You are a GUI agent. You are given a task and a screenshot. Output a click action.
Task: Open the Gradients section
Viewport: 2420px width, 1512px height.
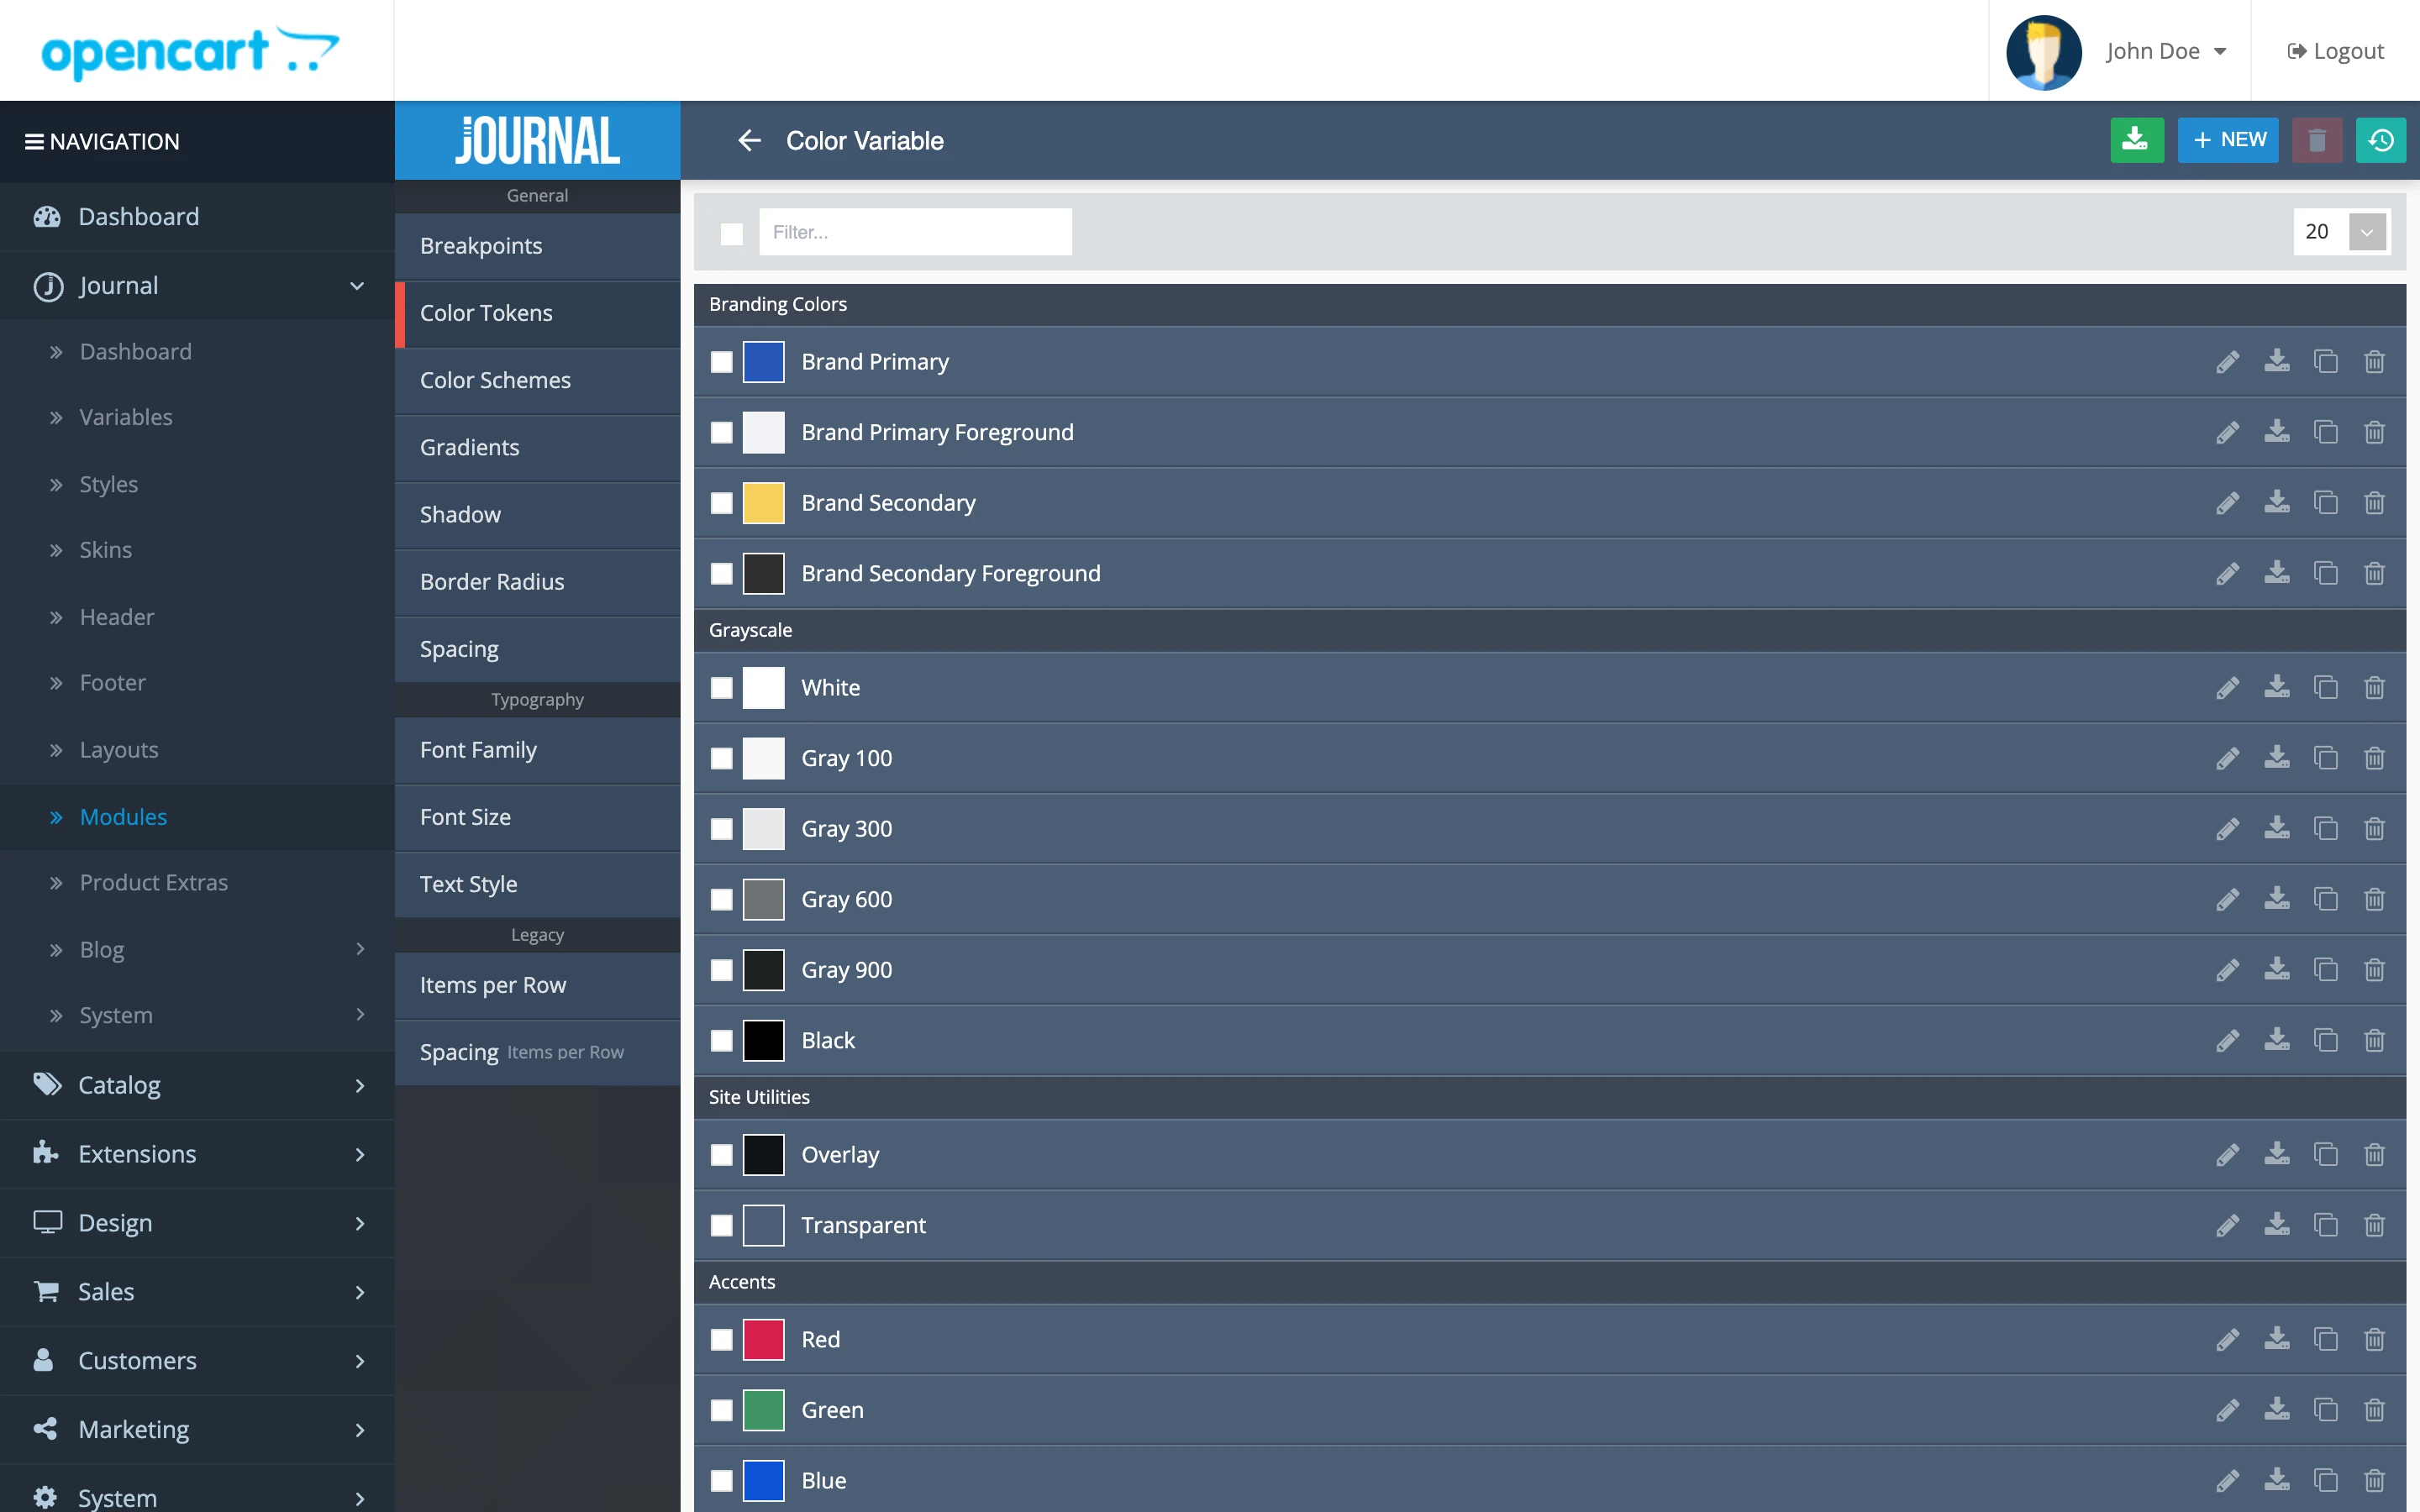tap(537, 447)
